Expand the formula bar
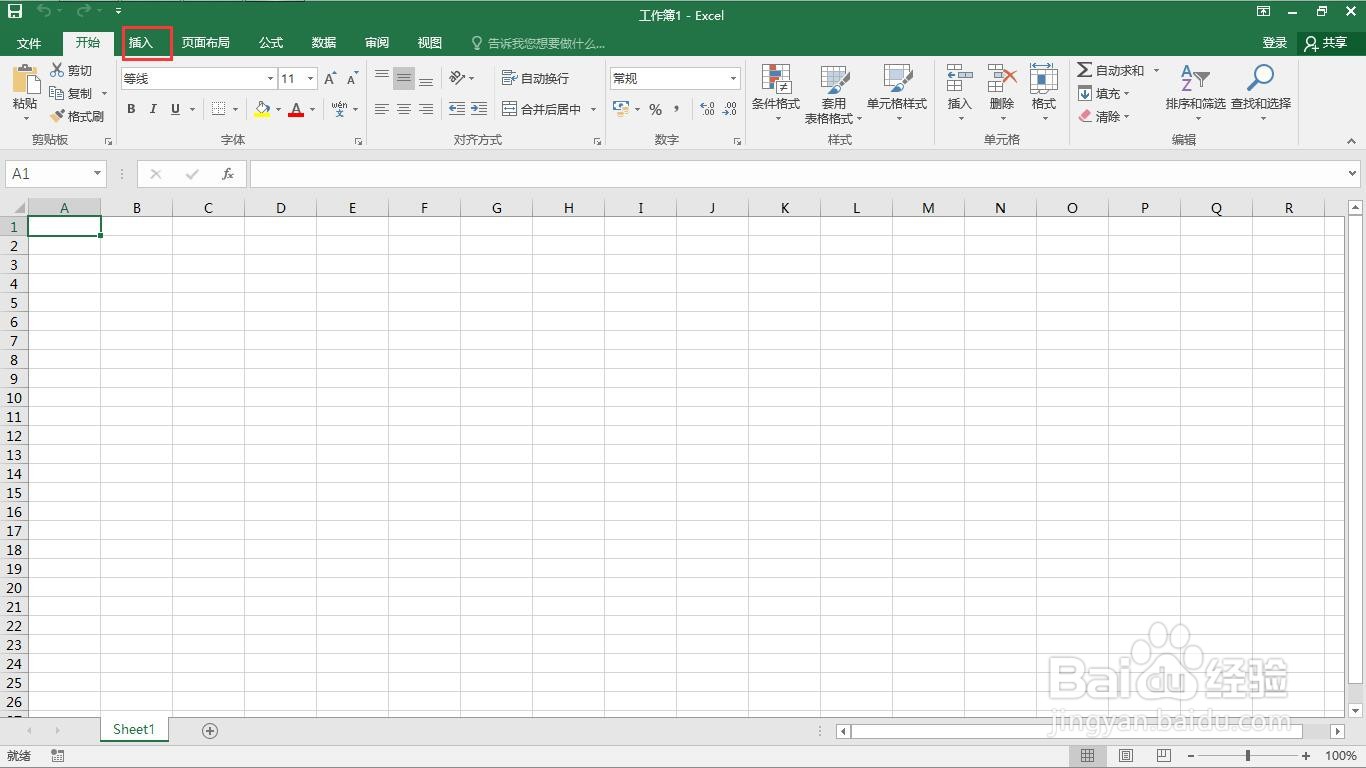This screenshot has height=768, width=1366. 1352,174
